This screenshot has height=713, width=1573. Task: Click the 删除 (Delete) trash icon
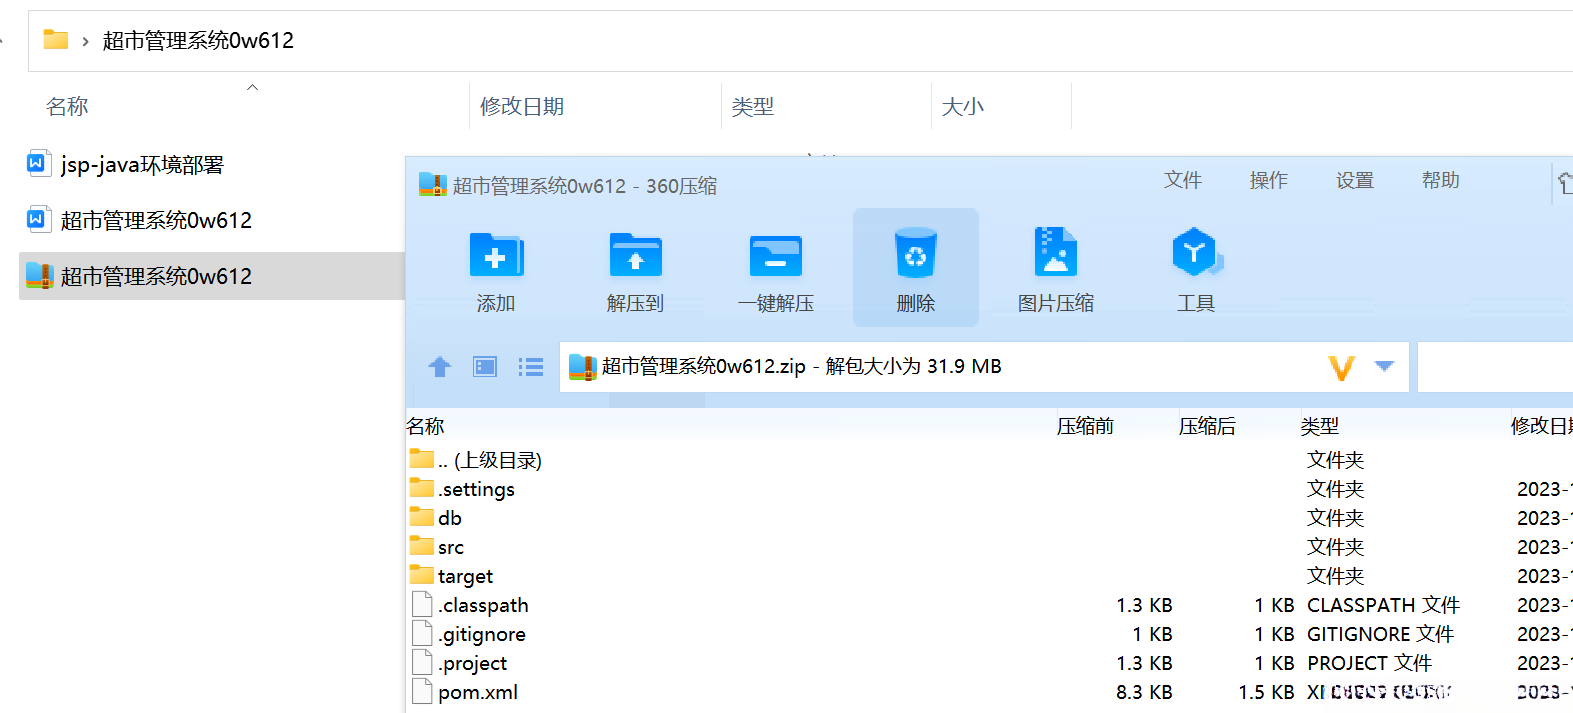(915, 253)
